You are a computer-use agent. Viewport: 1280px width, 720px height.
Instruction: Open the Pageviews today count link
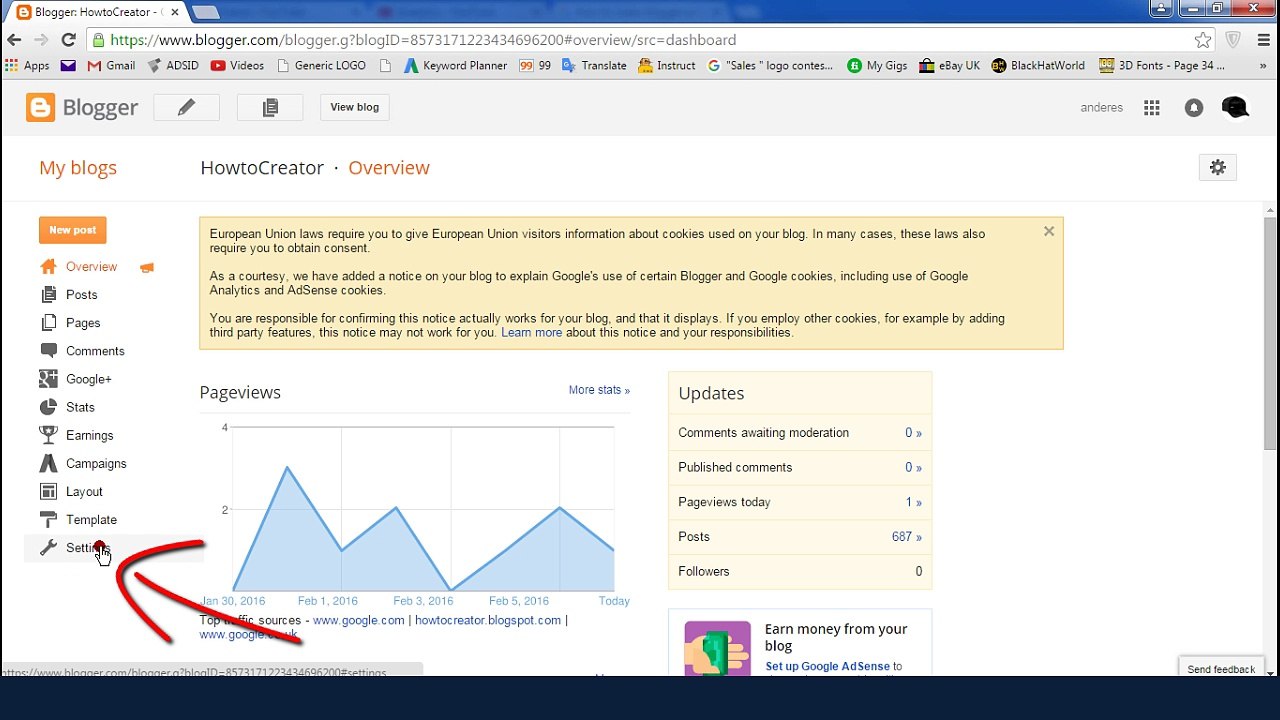pyautogui.click(x=913, y=502)
